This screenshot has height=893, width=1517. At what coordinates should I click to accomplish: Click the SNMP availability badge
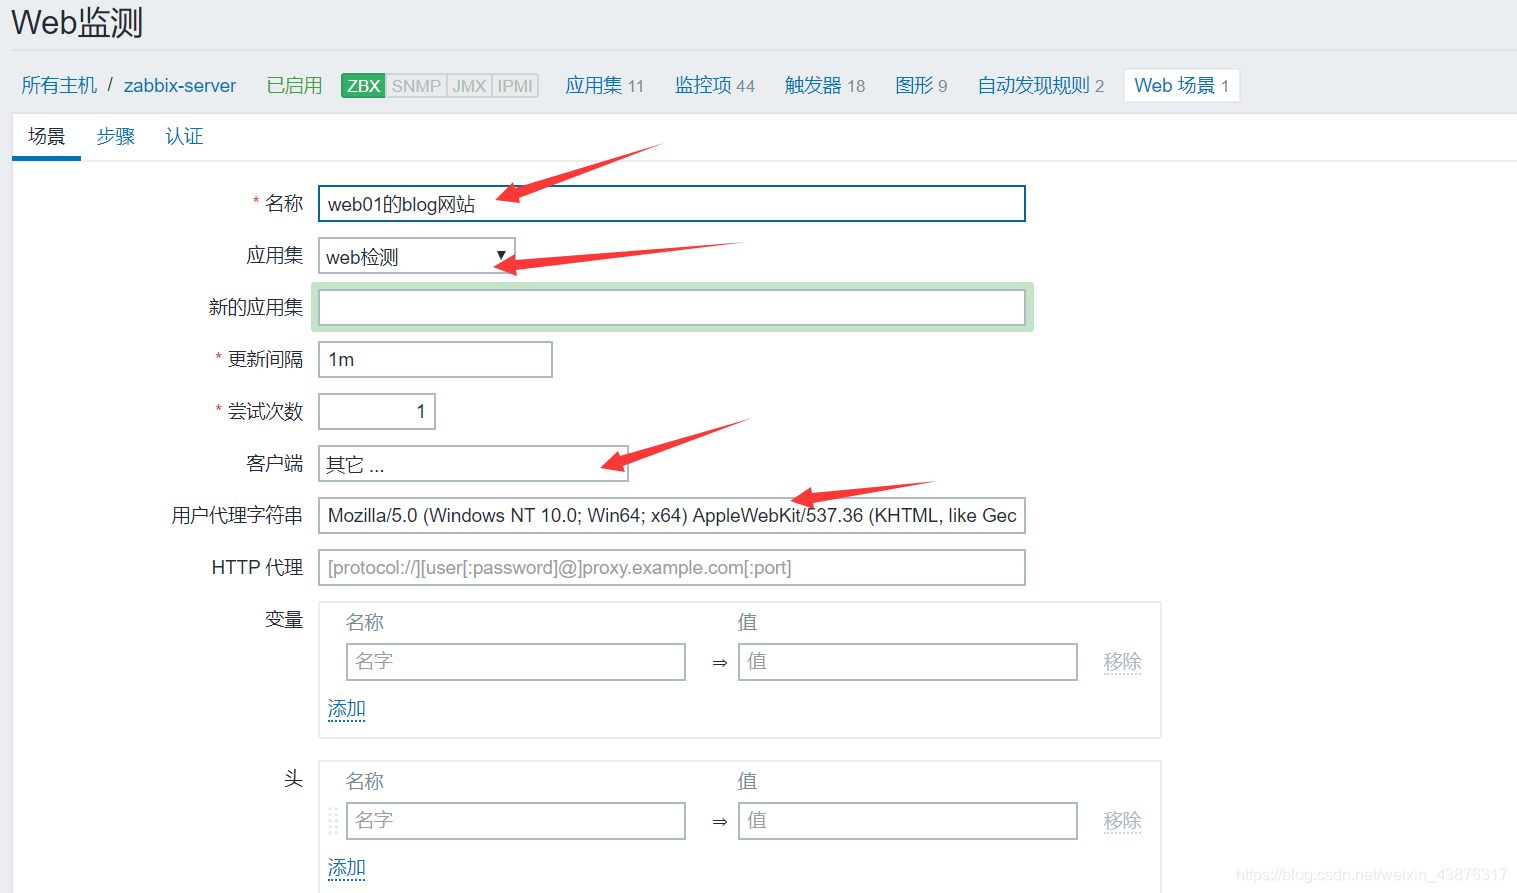point(416,86)
